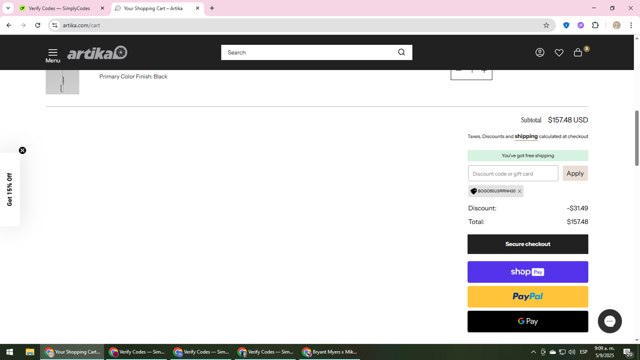
Task: Go forward in the browser
Action: click(23, 25)
